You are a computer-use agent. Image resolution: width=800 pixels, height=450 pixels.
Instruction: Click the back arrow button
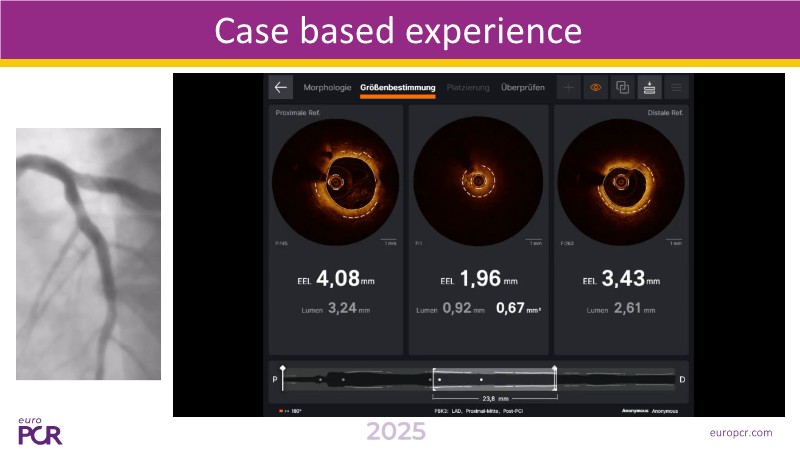tap(281, 88)
